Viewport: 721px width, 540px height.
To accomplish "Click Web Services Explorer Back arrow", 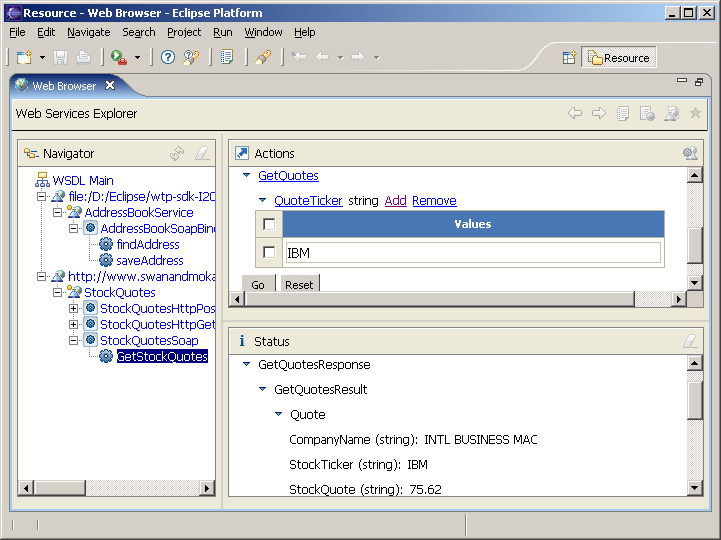I will 575,113.
